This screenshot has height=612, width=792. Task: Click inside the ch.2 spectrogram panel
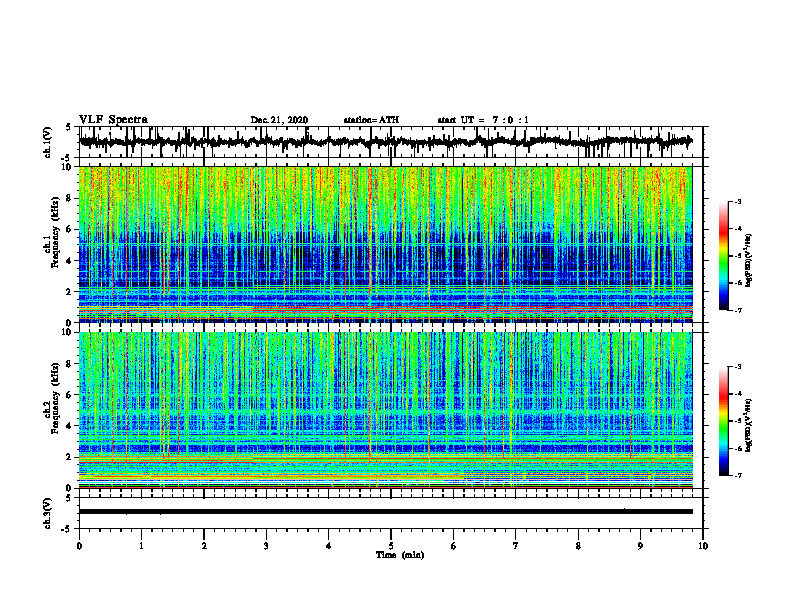[x=385, y=410]
